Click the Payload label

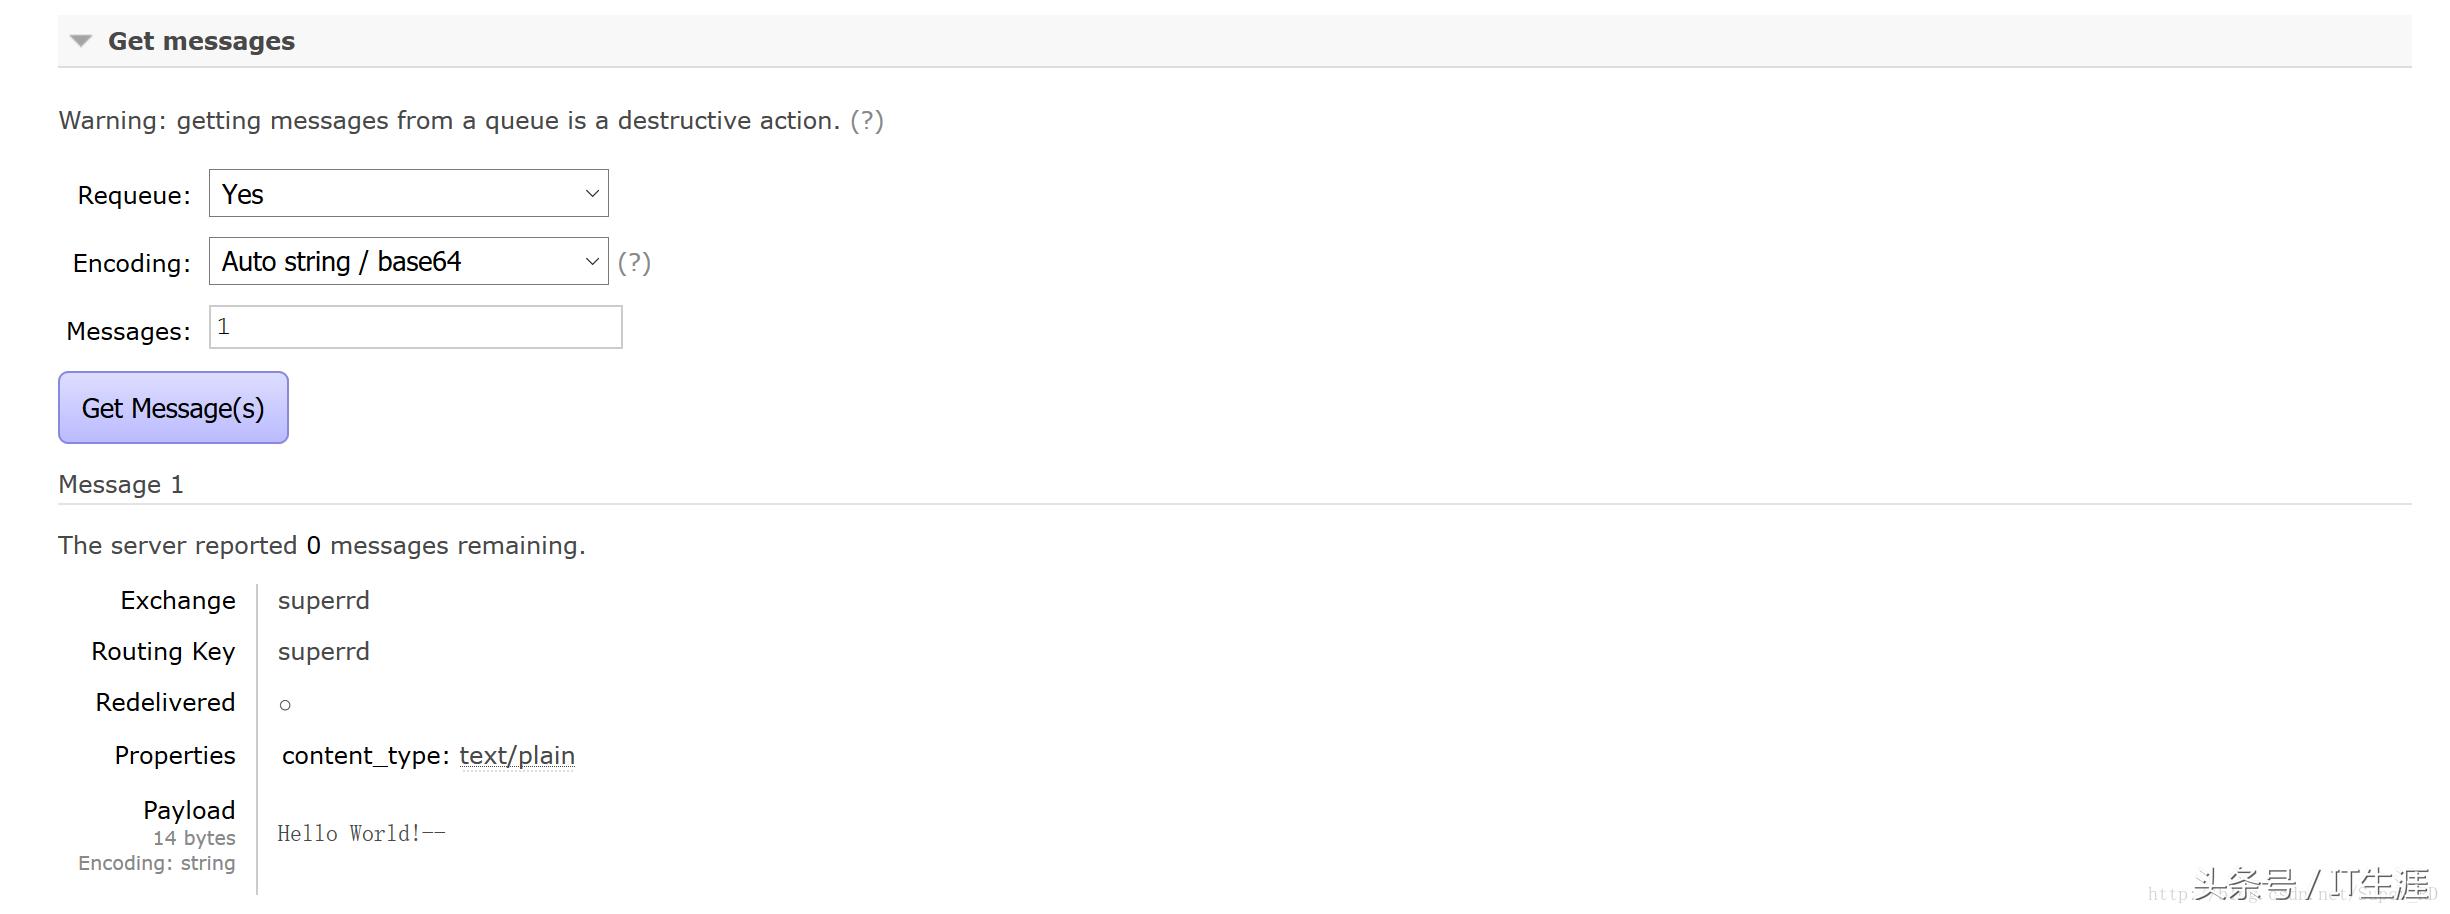pyautogui.click(x=189, y=811)
